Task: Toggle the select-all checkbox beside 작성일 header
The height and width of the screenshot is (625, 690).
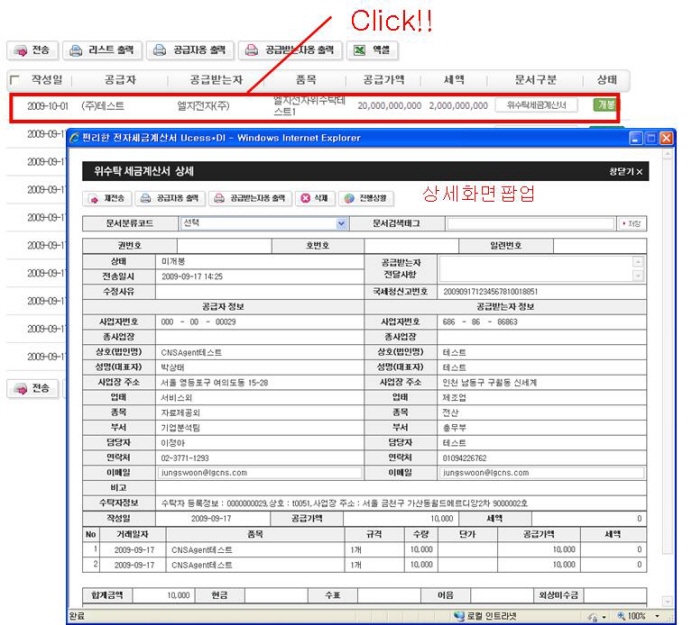Action: coord(14,79)
